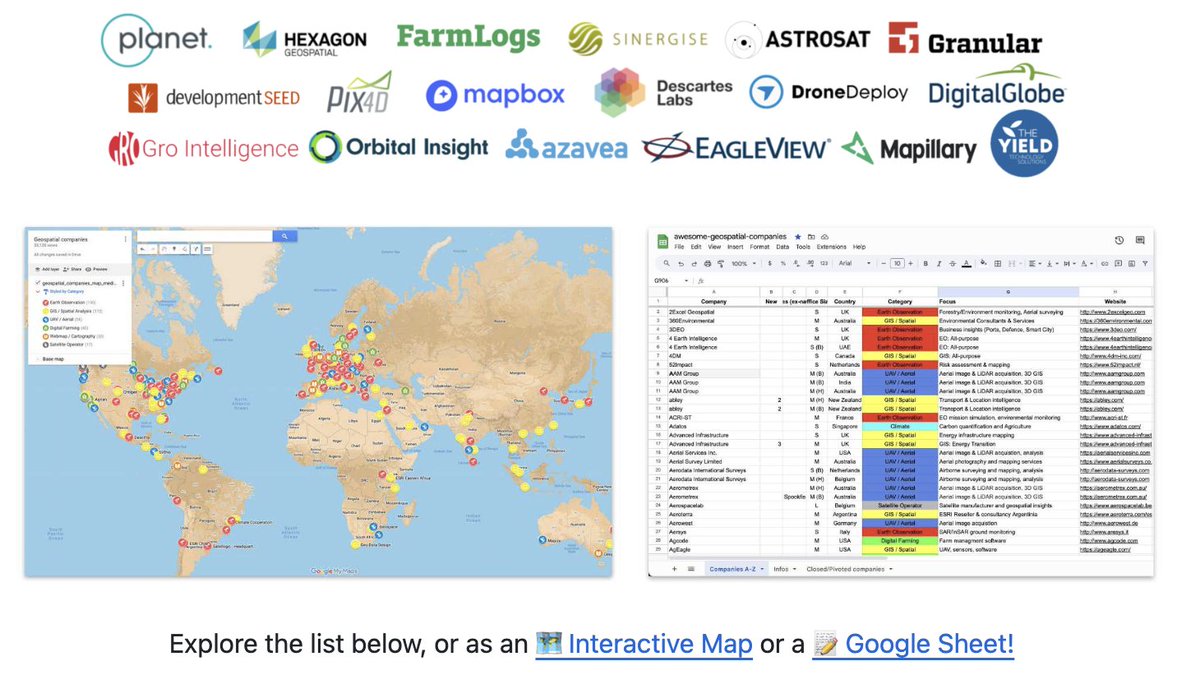Open the Format menu in sheet

pos(759,247)
